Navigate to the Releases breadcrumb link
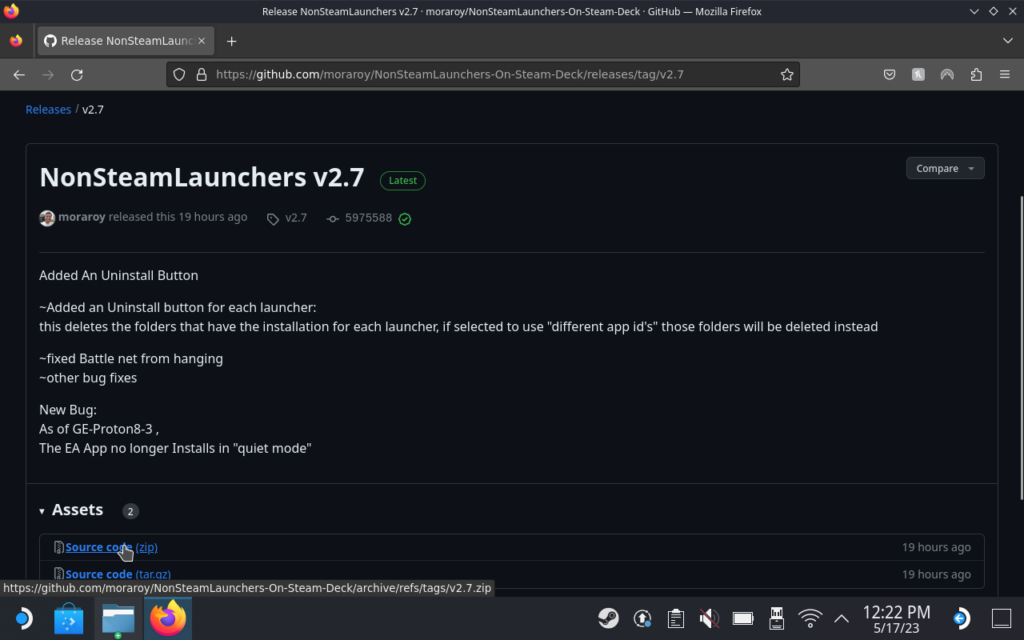1024x640 pixels. point(48,109)
